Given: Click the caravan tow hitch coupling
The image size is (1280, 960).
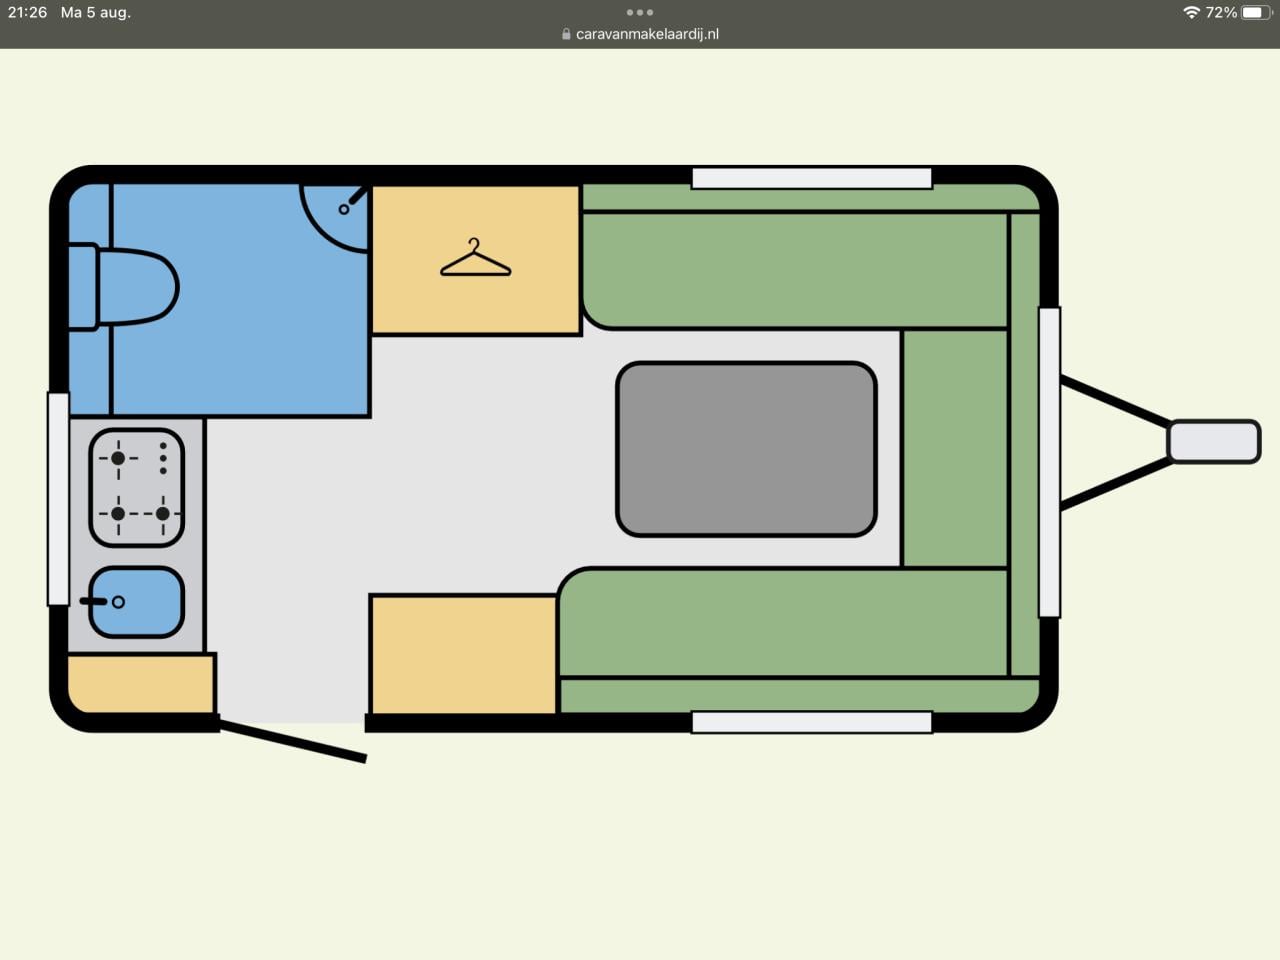Looking at the screenshot, I should [x=1213, y=441].
